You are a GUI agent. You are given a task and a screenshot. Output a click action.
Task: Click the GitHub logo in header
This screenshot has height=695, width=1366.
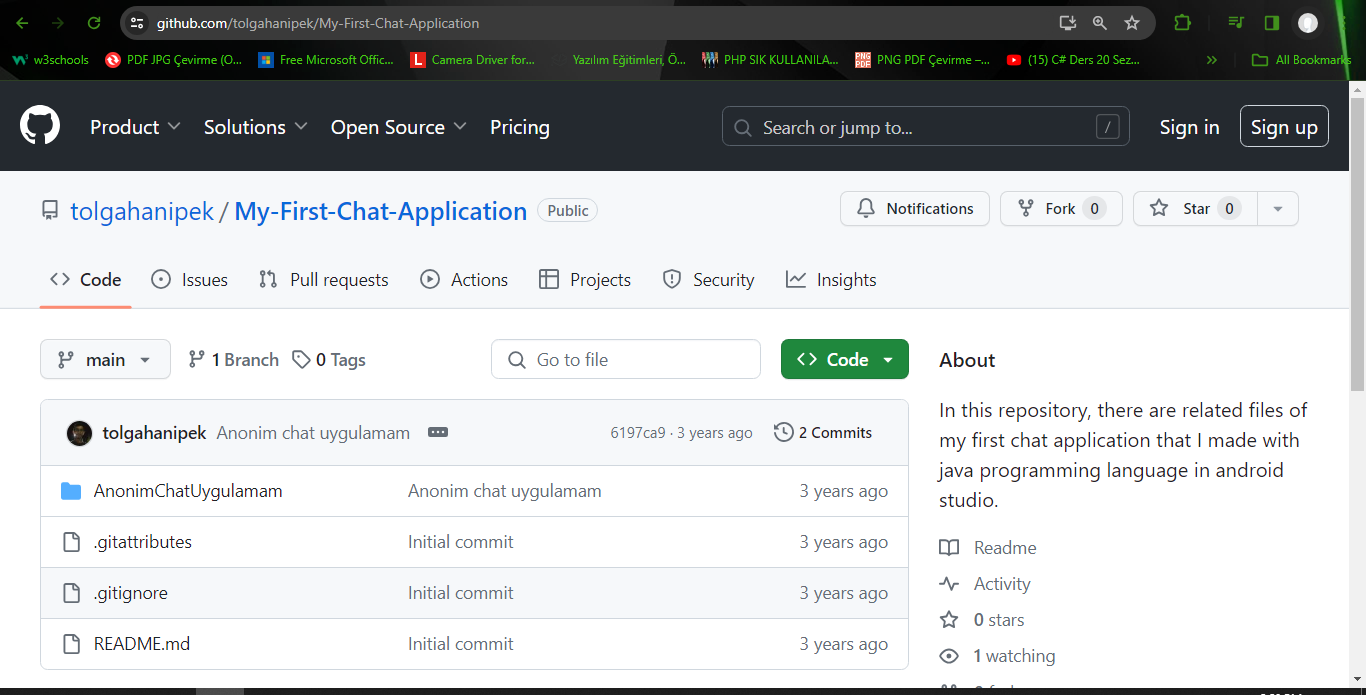(40, 127)
